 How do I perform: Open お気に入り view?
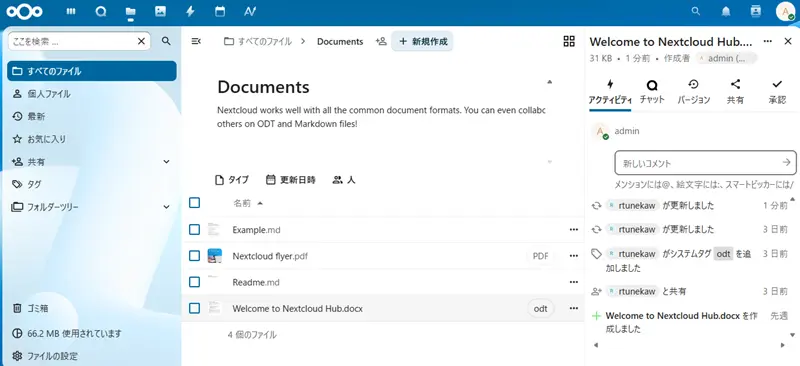pos(92,139)
